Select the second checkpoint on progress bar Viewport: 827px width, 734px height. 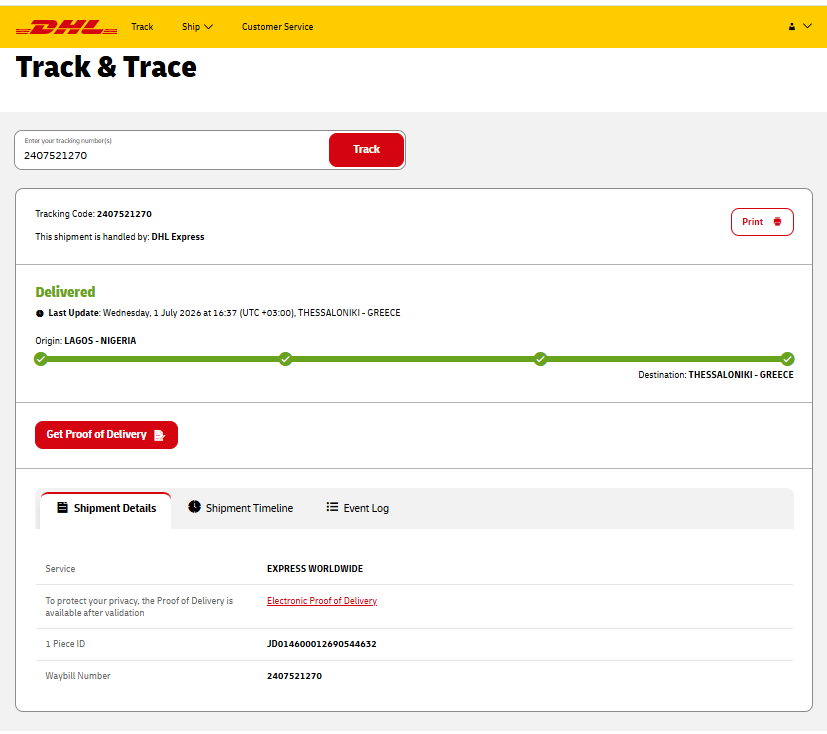click(x=285, y=359)
